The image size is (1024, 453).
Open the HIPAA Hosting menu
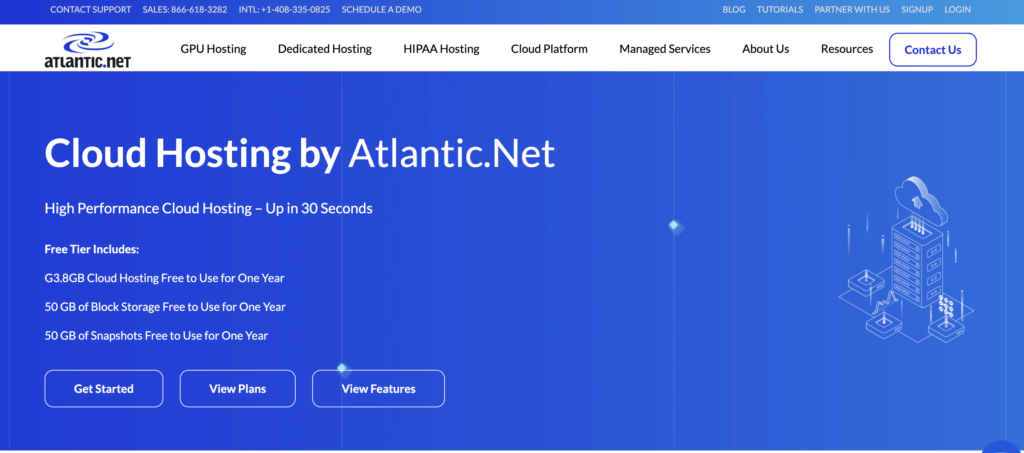point(441,49)
